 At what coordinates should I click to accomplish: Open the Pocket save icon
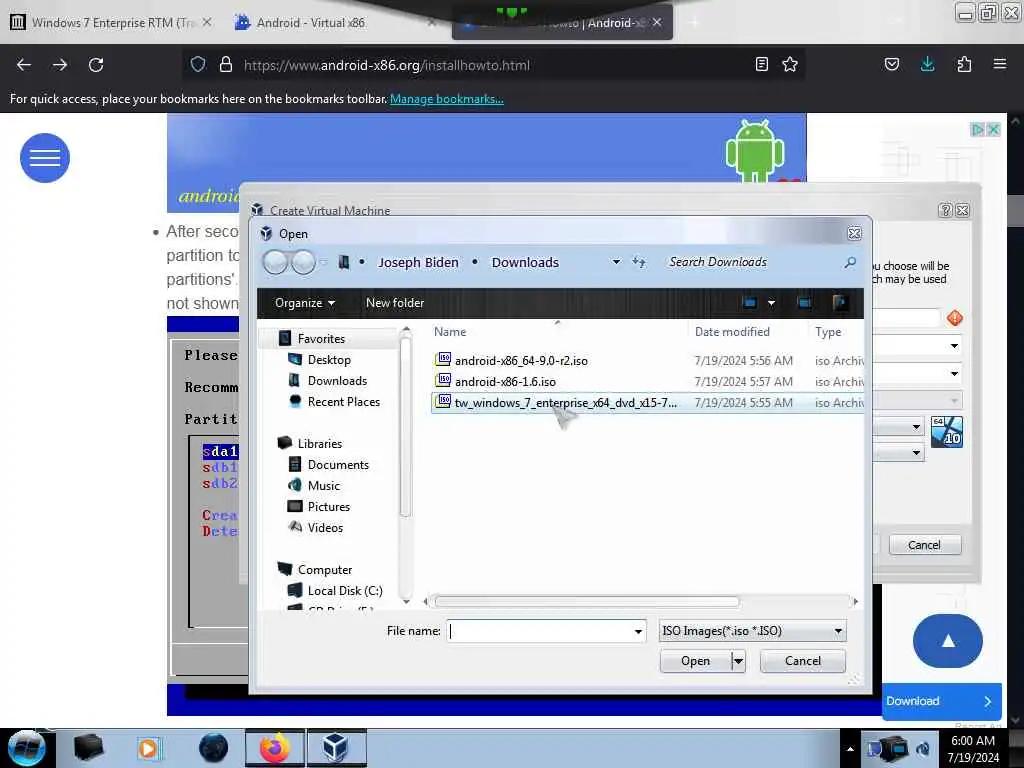coord(891,64)
